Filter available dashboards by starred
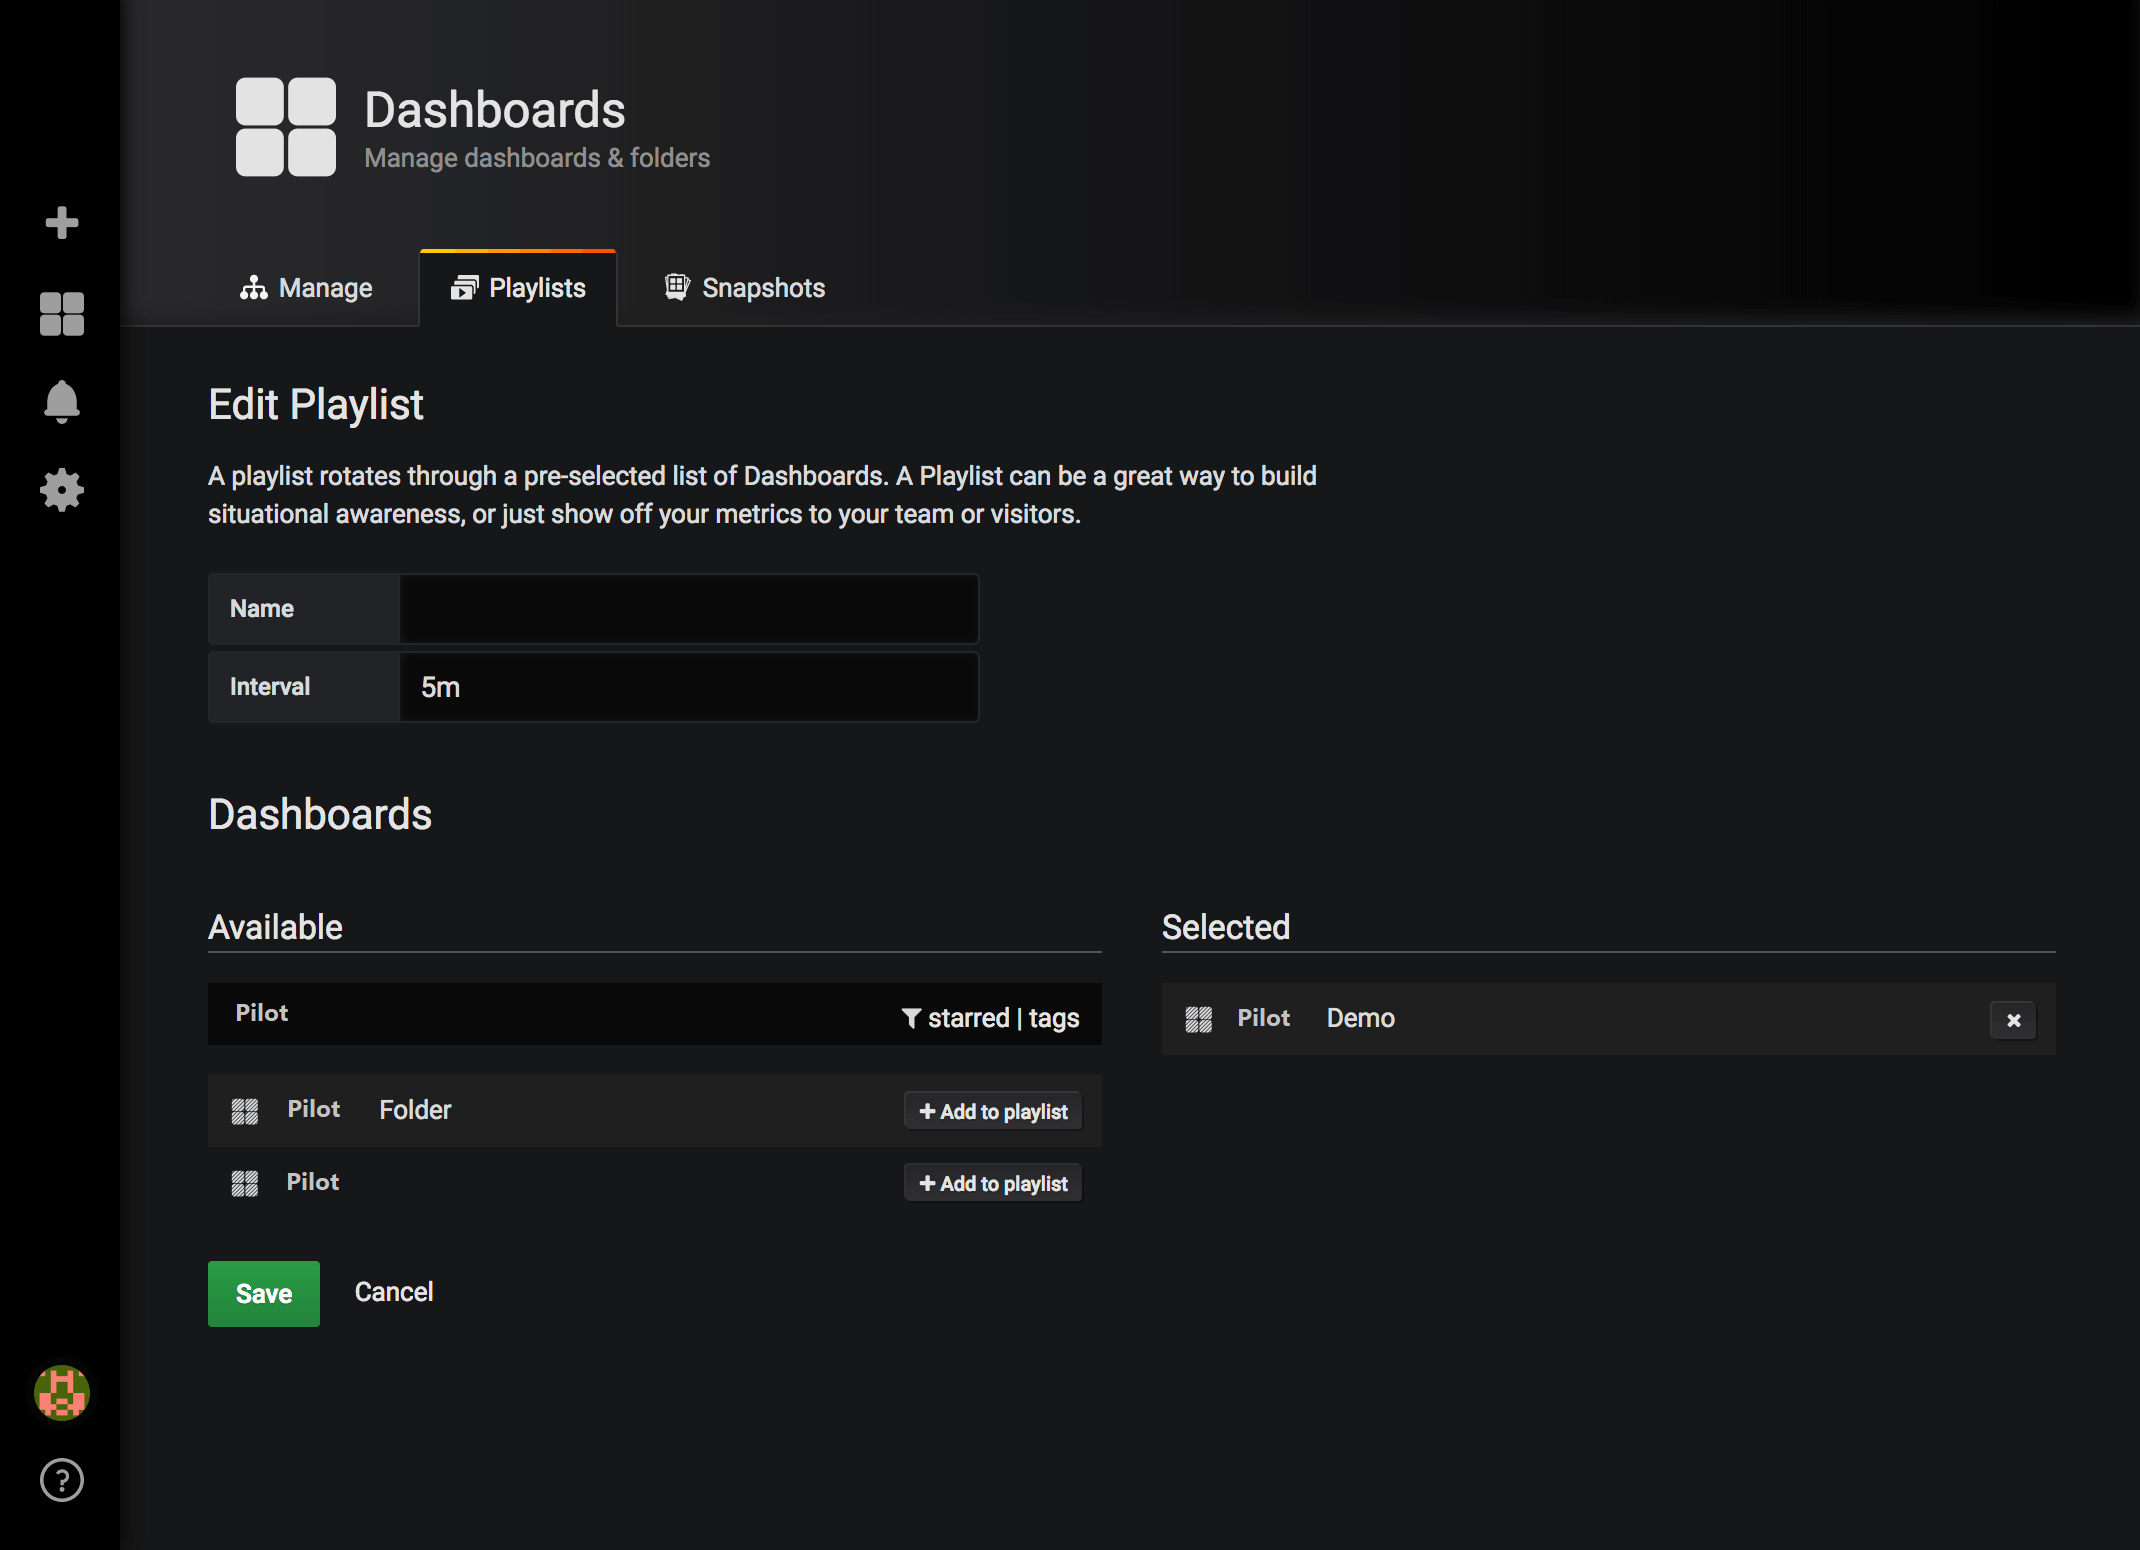The image size is (2140, 1550). 967,1018
